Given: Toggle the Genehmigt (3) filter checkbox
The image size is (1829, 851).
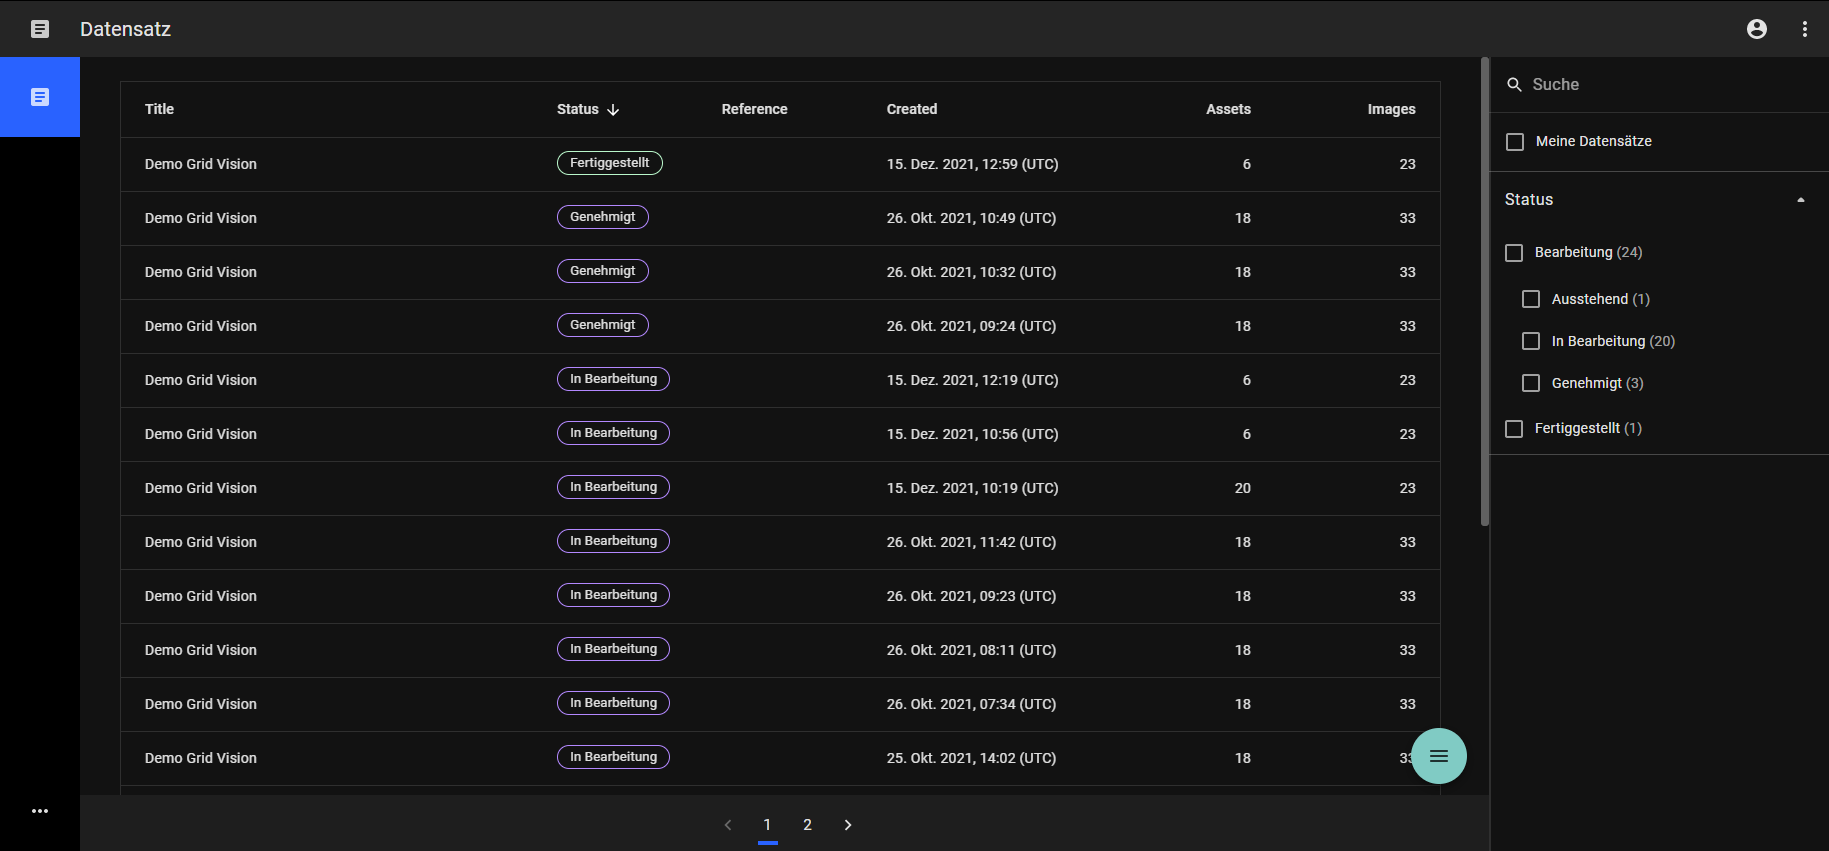Looking at the screenshot, I should (x=1530, y=383).
